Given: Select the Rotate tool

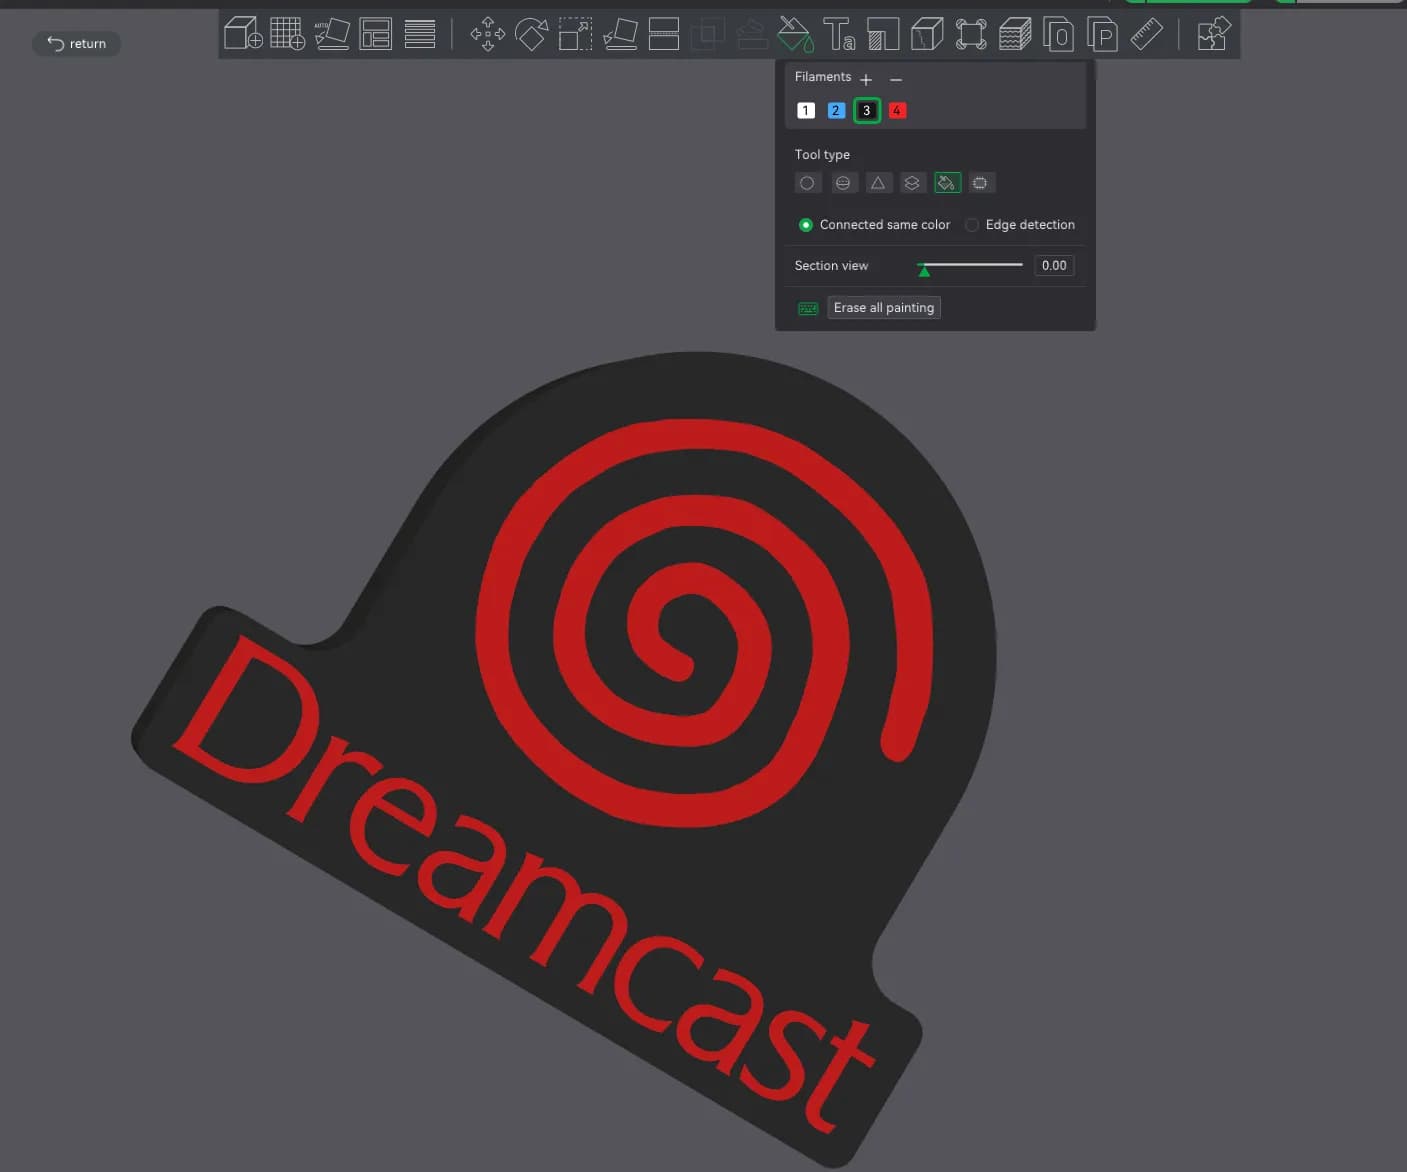Looking at the screenshot, I should tap(531, 34).
